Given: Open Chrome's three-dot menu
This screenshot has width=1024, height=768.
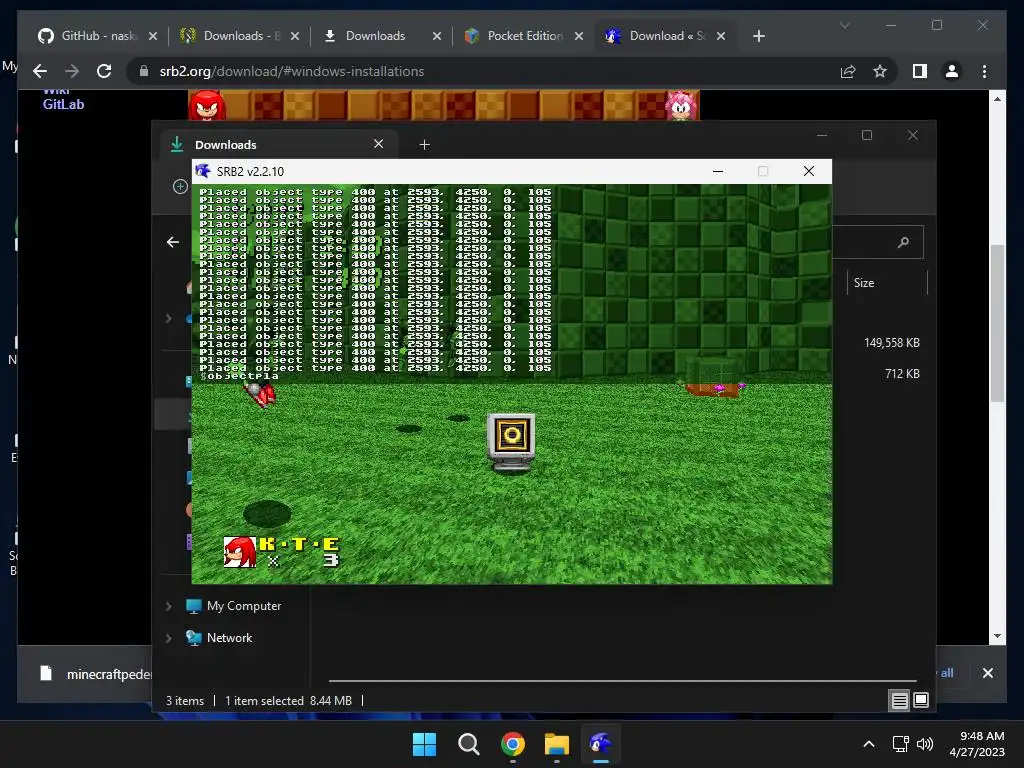Looking at the screenshot, I should point(984,71).
